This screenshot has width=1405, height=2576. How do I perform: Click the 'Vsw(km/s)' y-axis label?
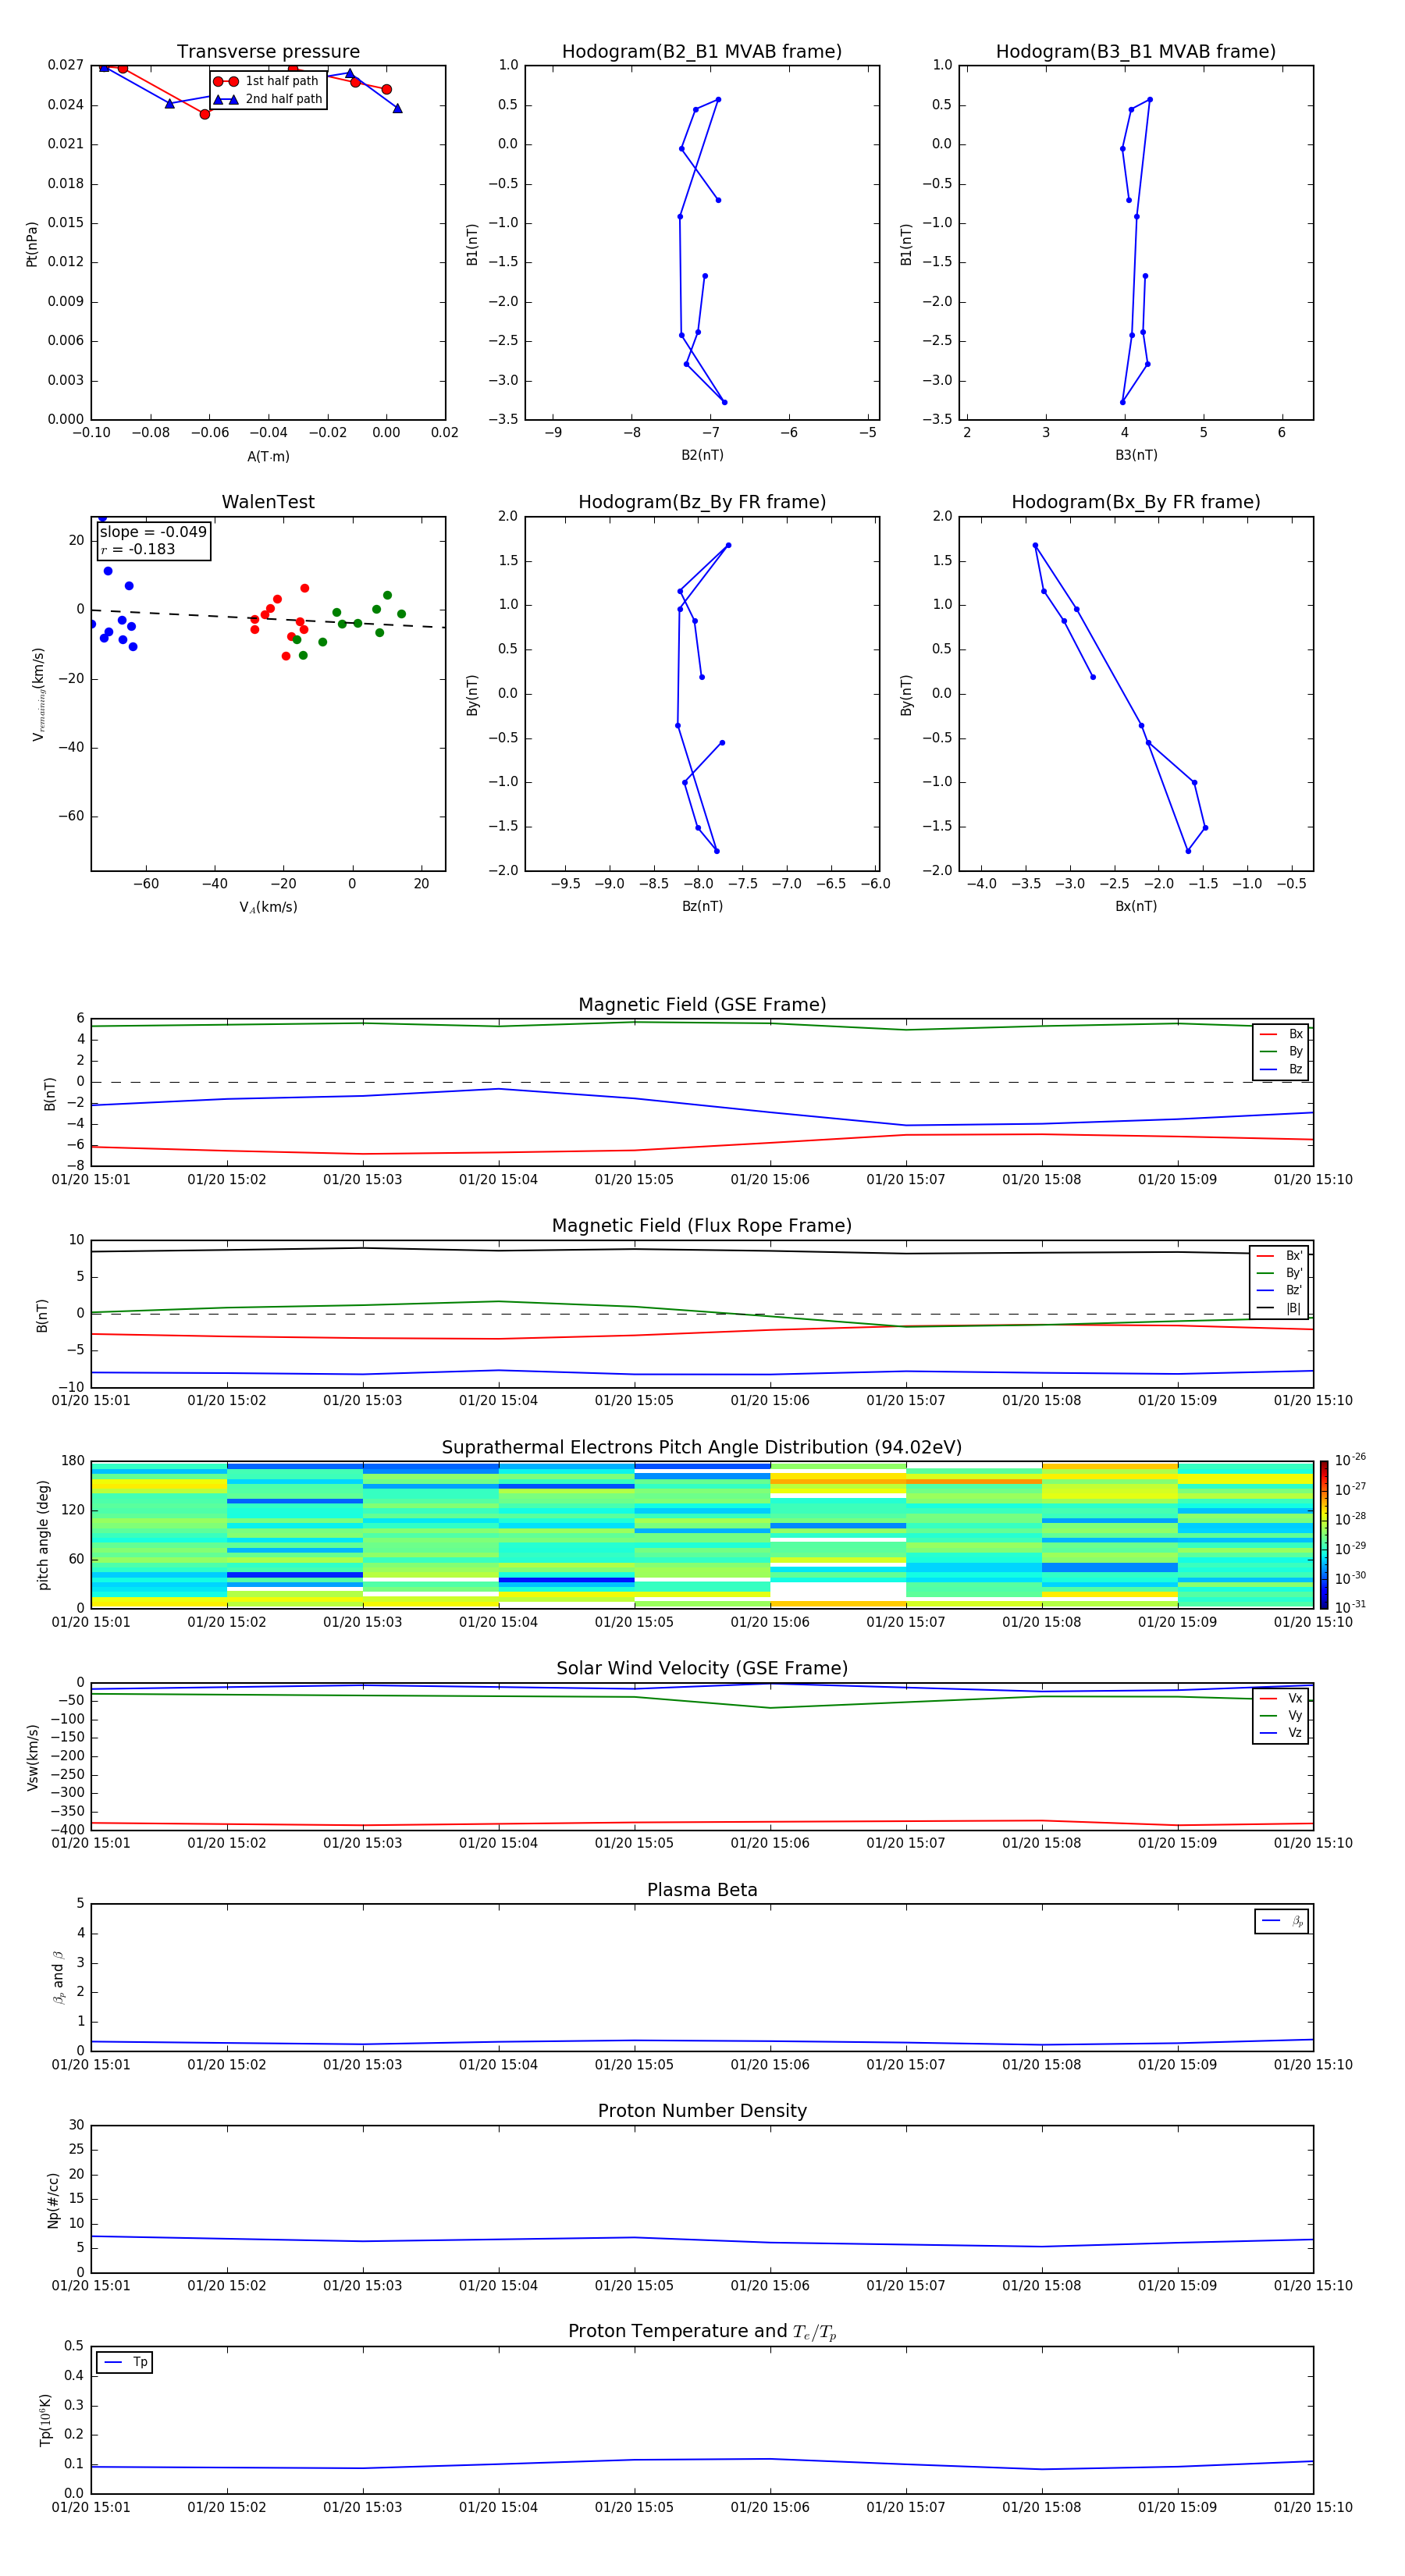[x=33, y=1757]
